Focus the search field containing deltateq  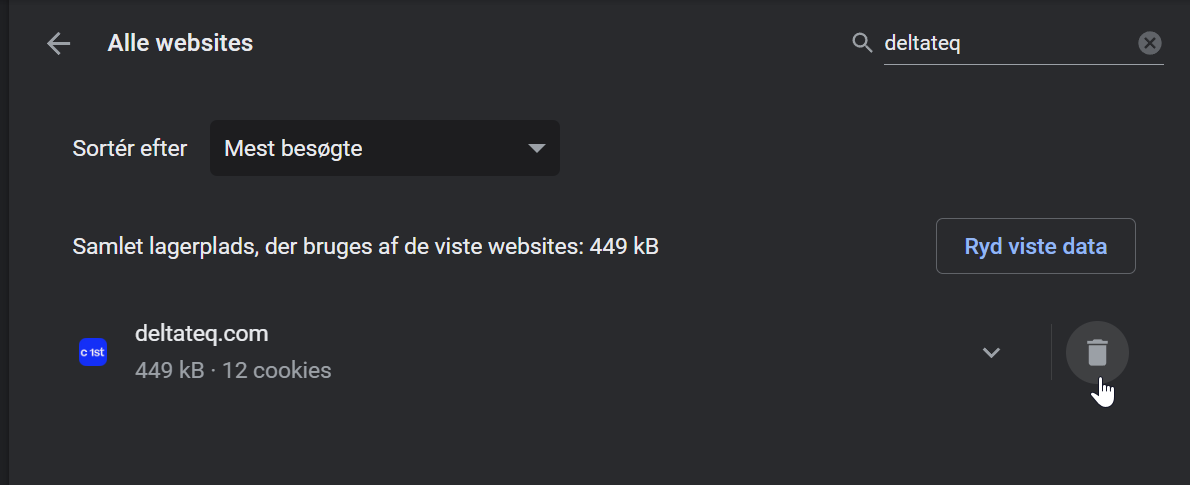(1008, 43)
